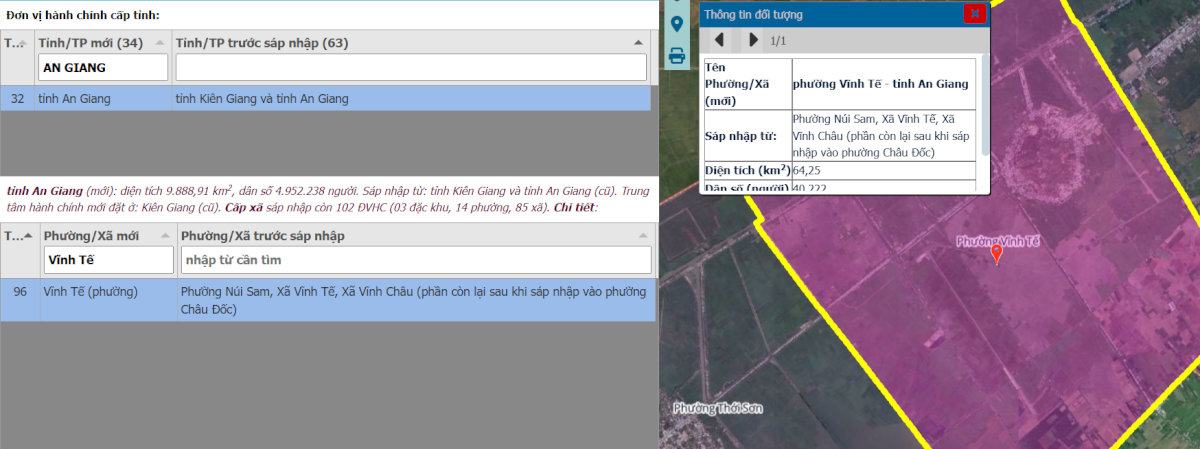Close the Thông tin đối tượng popup

[974, 14]
